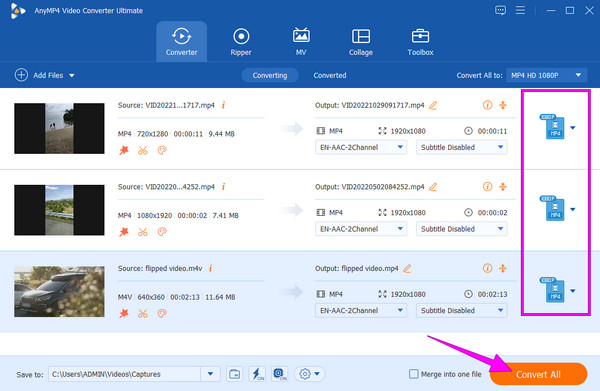This screenshot has width=600, height=391.
Task: Show output info for VID20221029091717.mp4
Action: (x=487, y=105)
